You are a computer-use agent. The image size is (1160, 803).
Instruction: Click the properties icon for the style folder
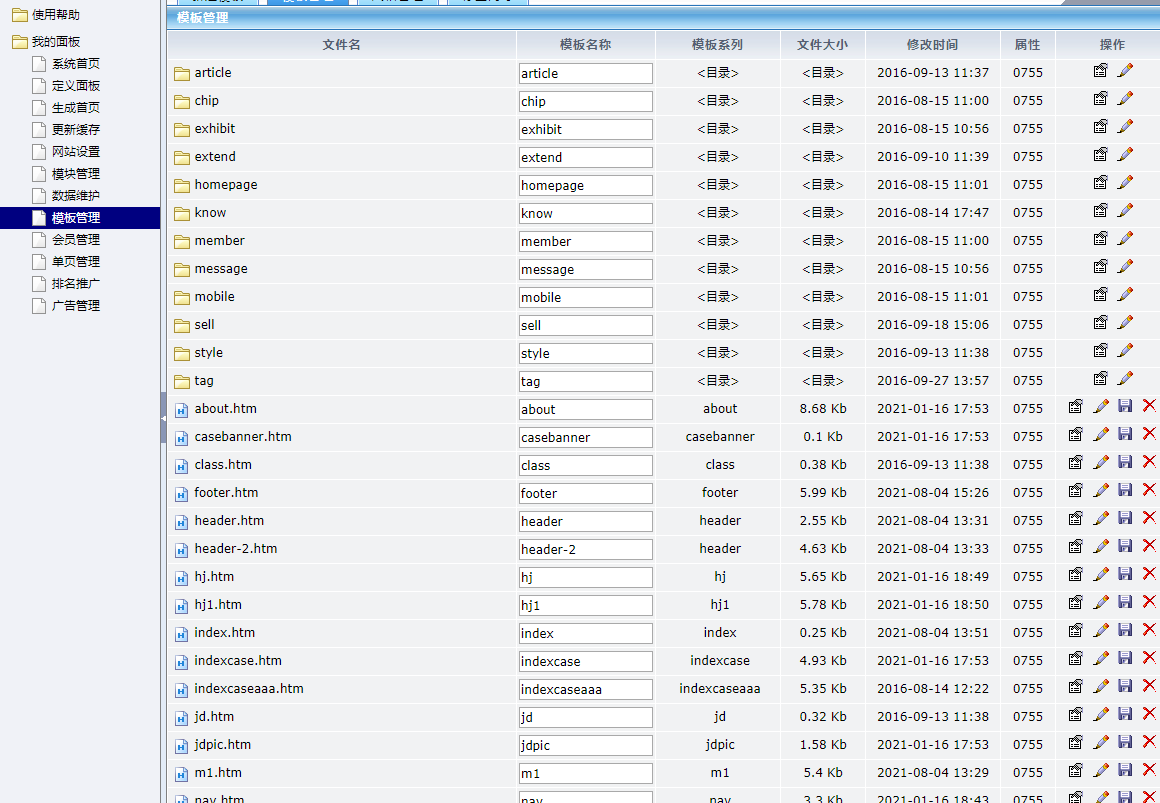click(x=1100, y=351)
